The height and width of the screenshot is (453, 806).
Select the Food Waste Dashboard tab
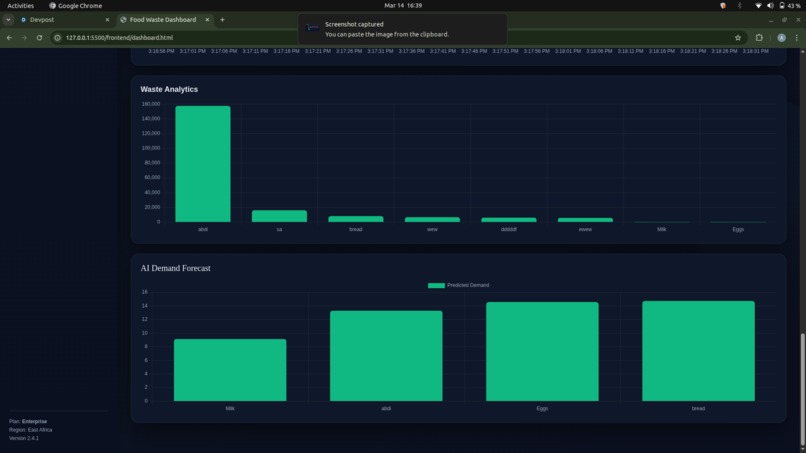(x=163, y=20)
